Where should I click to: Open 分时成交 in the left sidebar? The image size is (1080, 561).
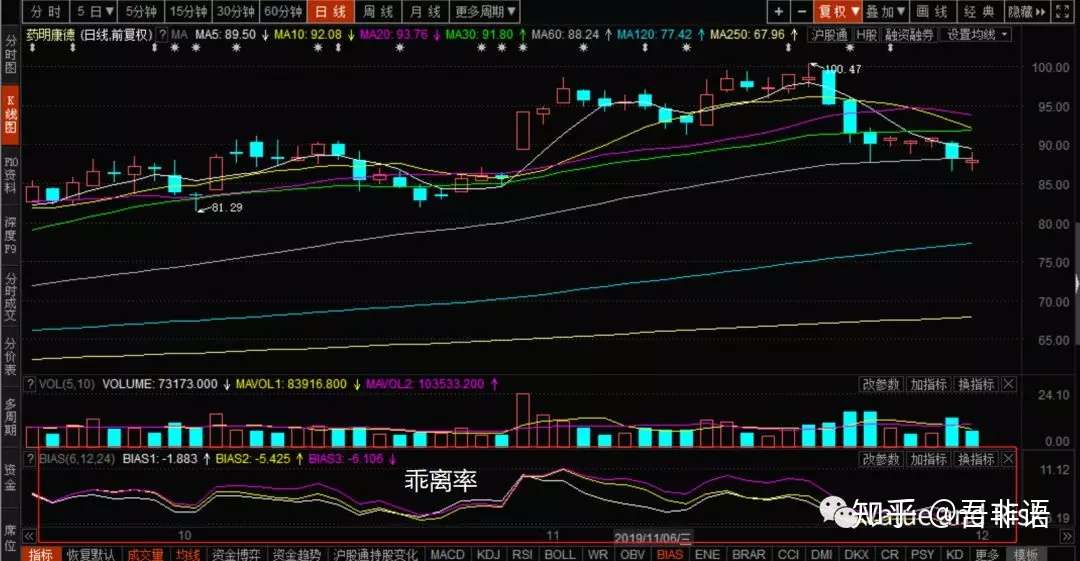10,297
